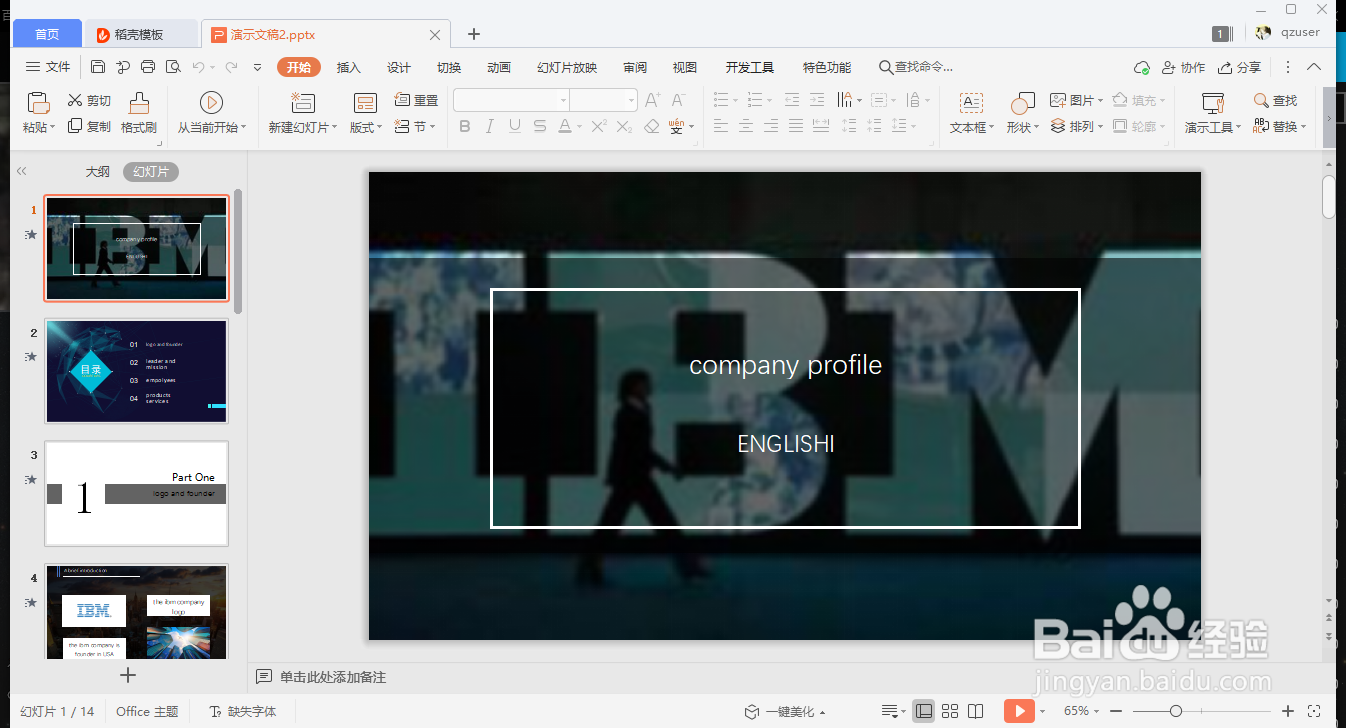Click the Decrease Font Size A- icon
Screen dimensions: 1346x728
678,100
